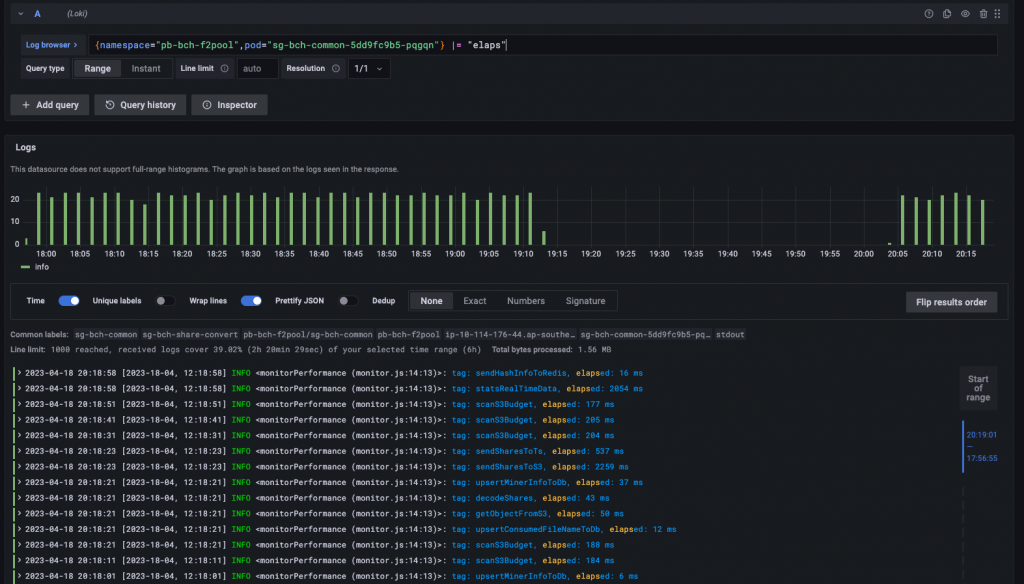
Task: Disable Wrap lines toggle
Action: [251, 301]
